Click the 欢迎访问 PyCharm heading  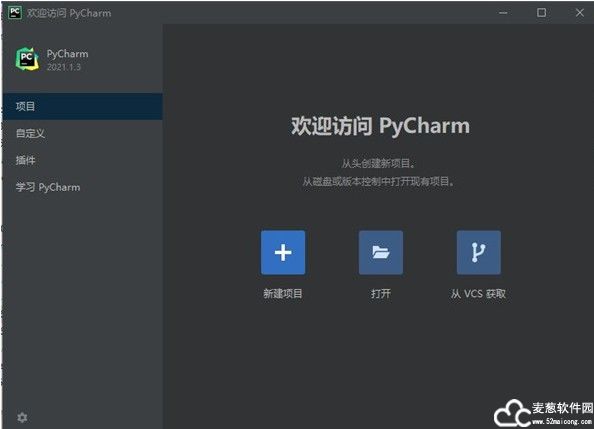point(380,126)
